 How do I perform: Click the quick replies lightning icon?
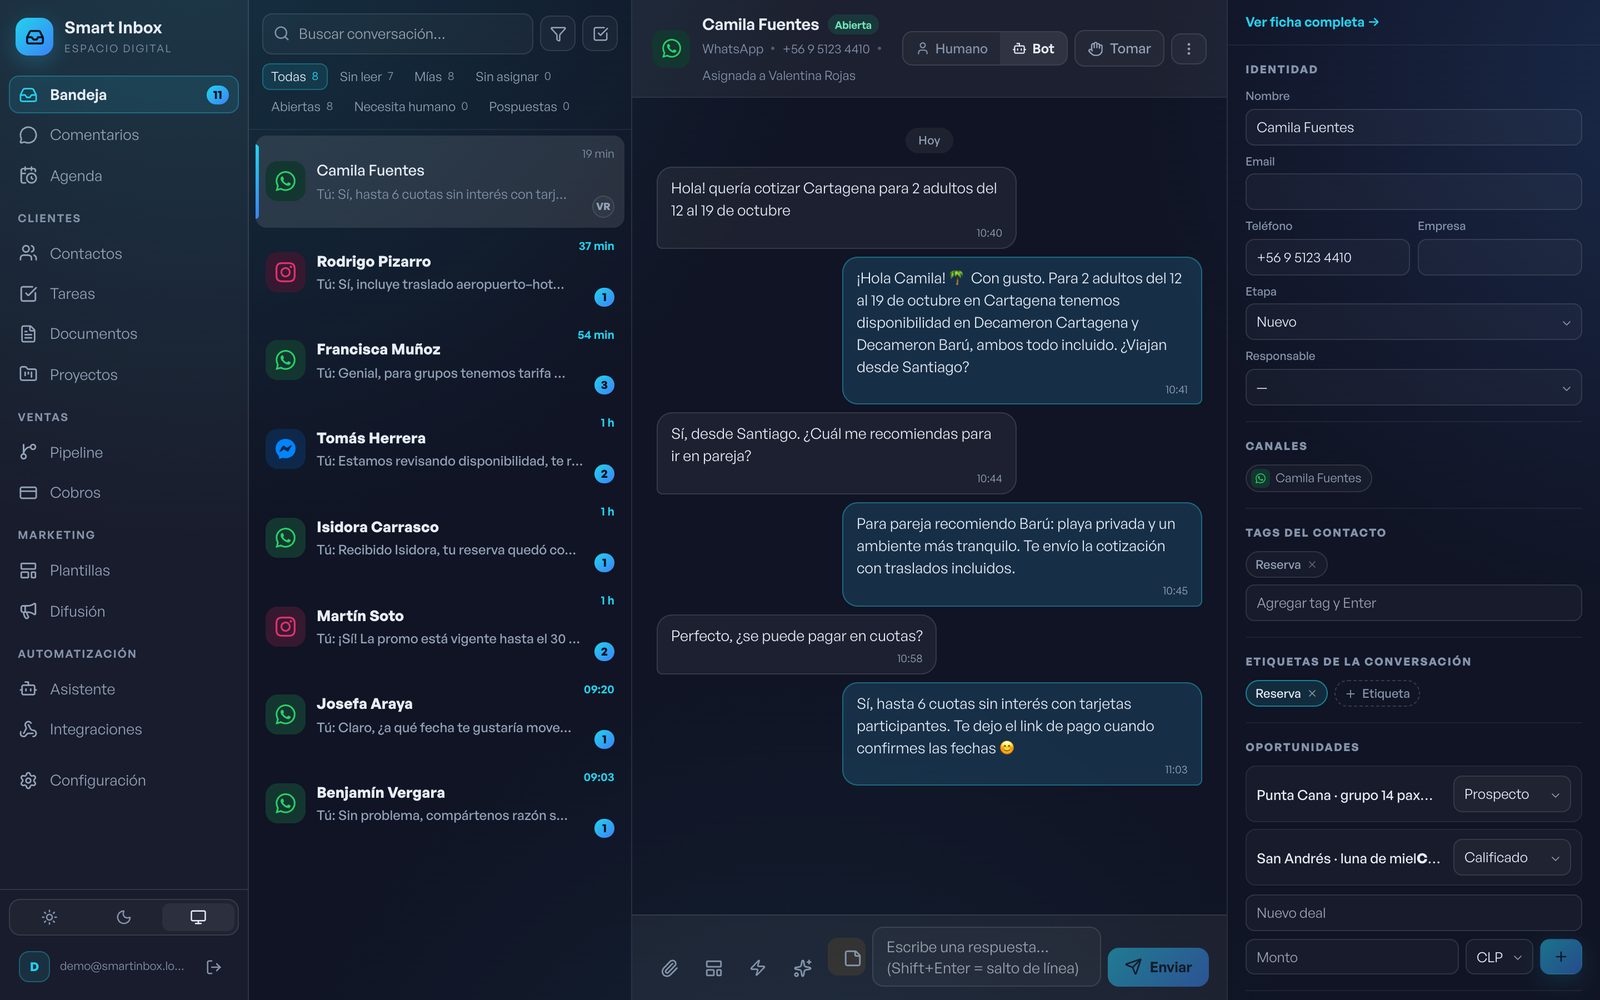point(757,968)
